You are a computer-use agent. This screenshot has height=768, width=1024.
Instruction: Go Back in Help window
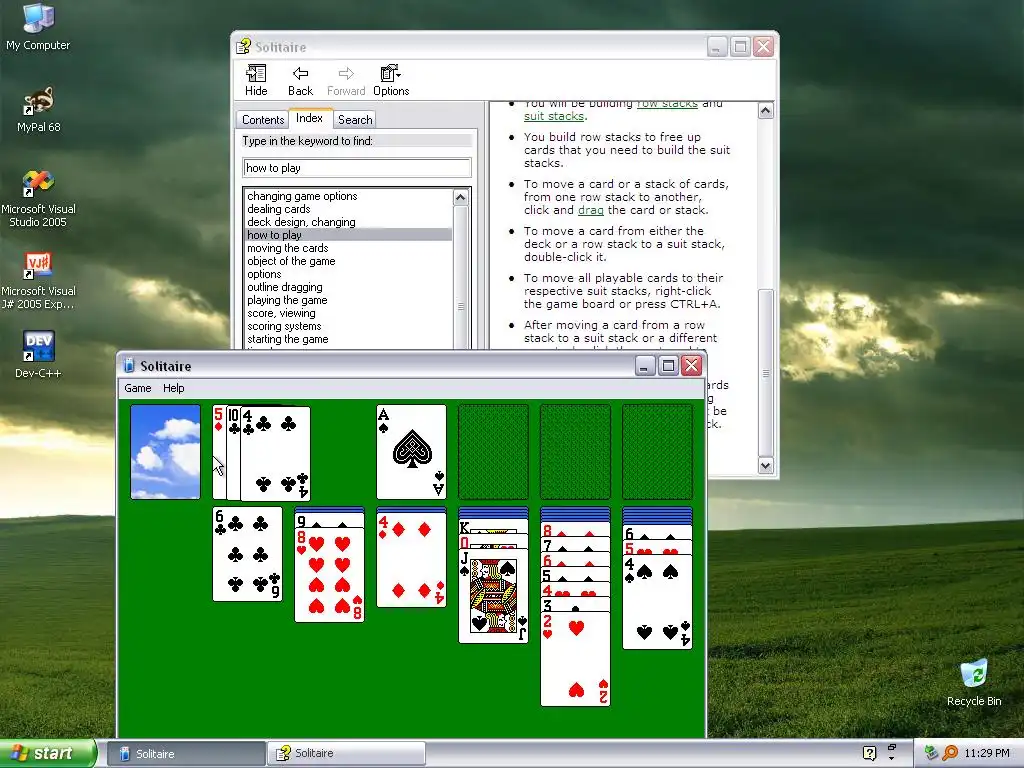tap(300, 80)
